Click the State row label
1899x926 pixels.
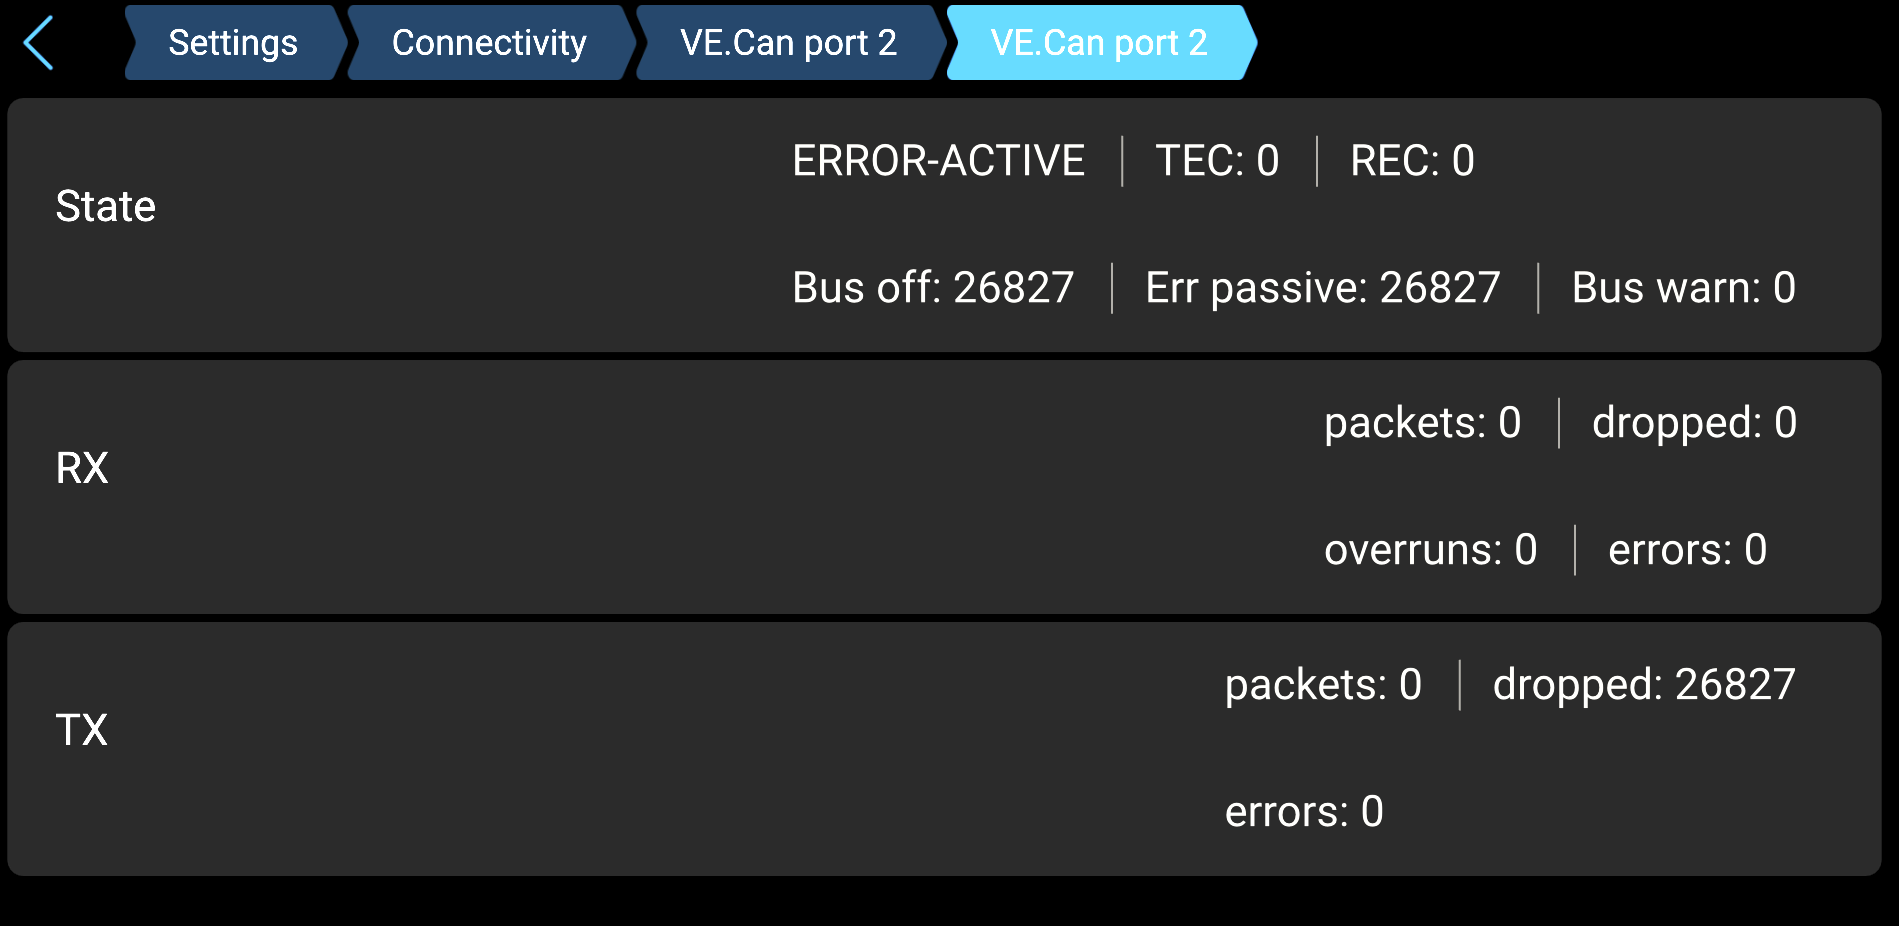106,207
